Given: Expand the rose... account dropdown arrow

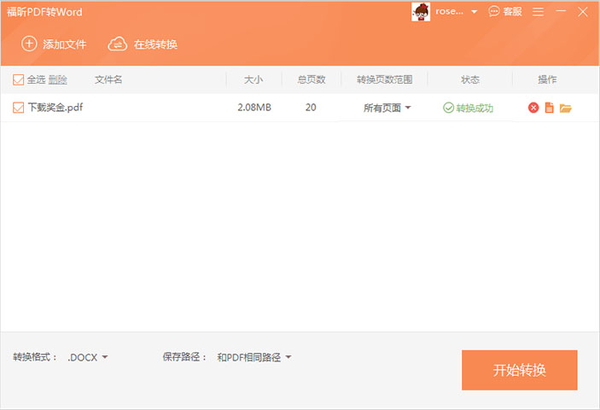Looking at the screenshot, I should (x=474, y=12).
